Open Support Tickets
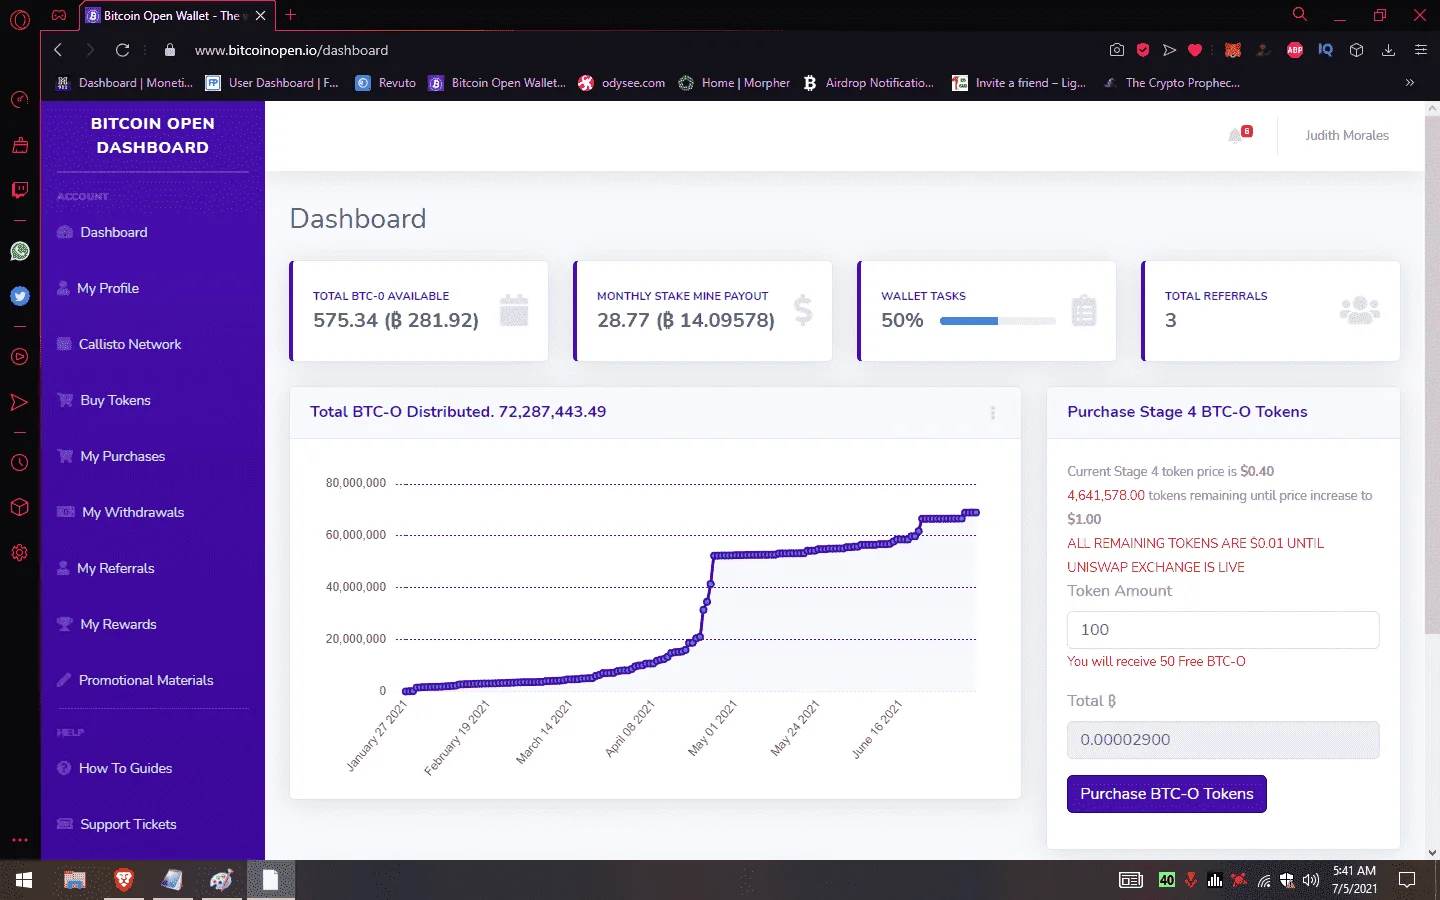Viewport: 1440px width, 900px height. tap(127, 824)
